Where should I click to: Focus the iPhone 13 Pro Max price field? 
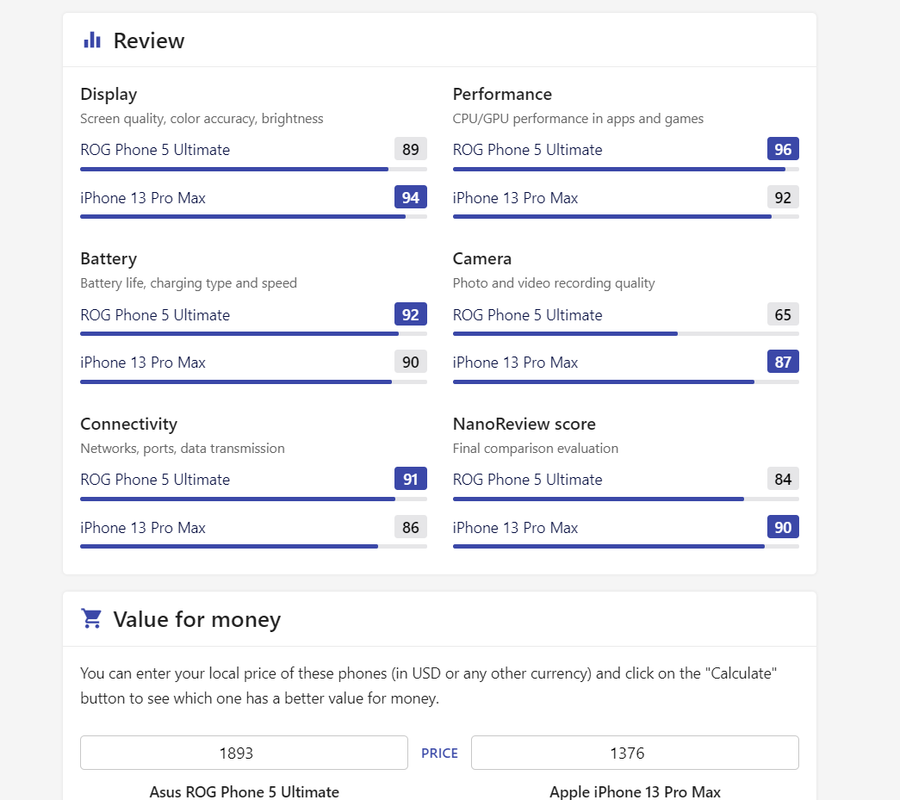tap(634, 753)
